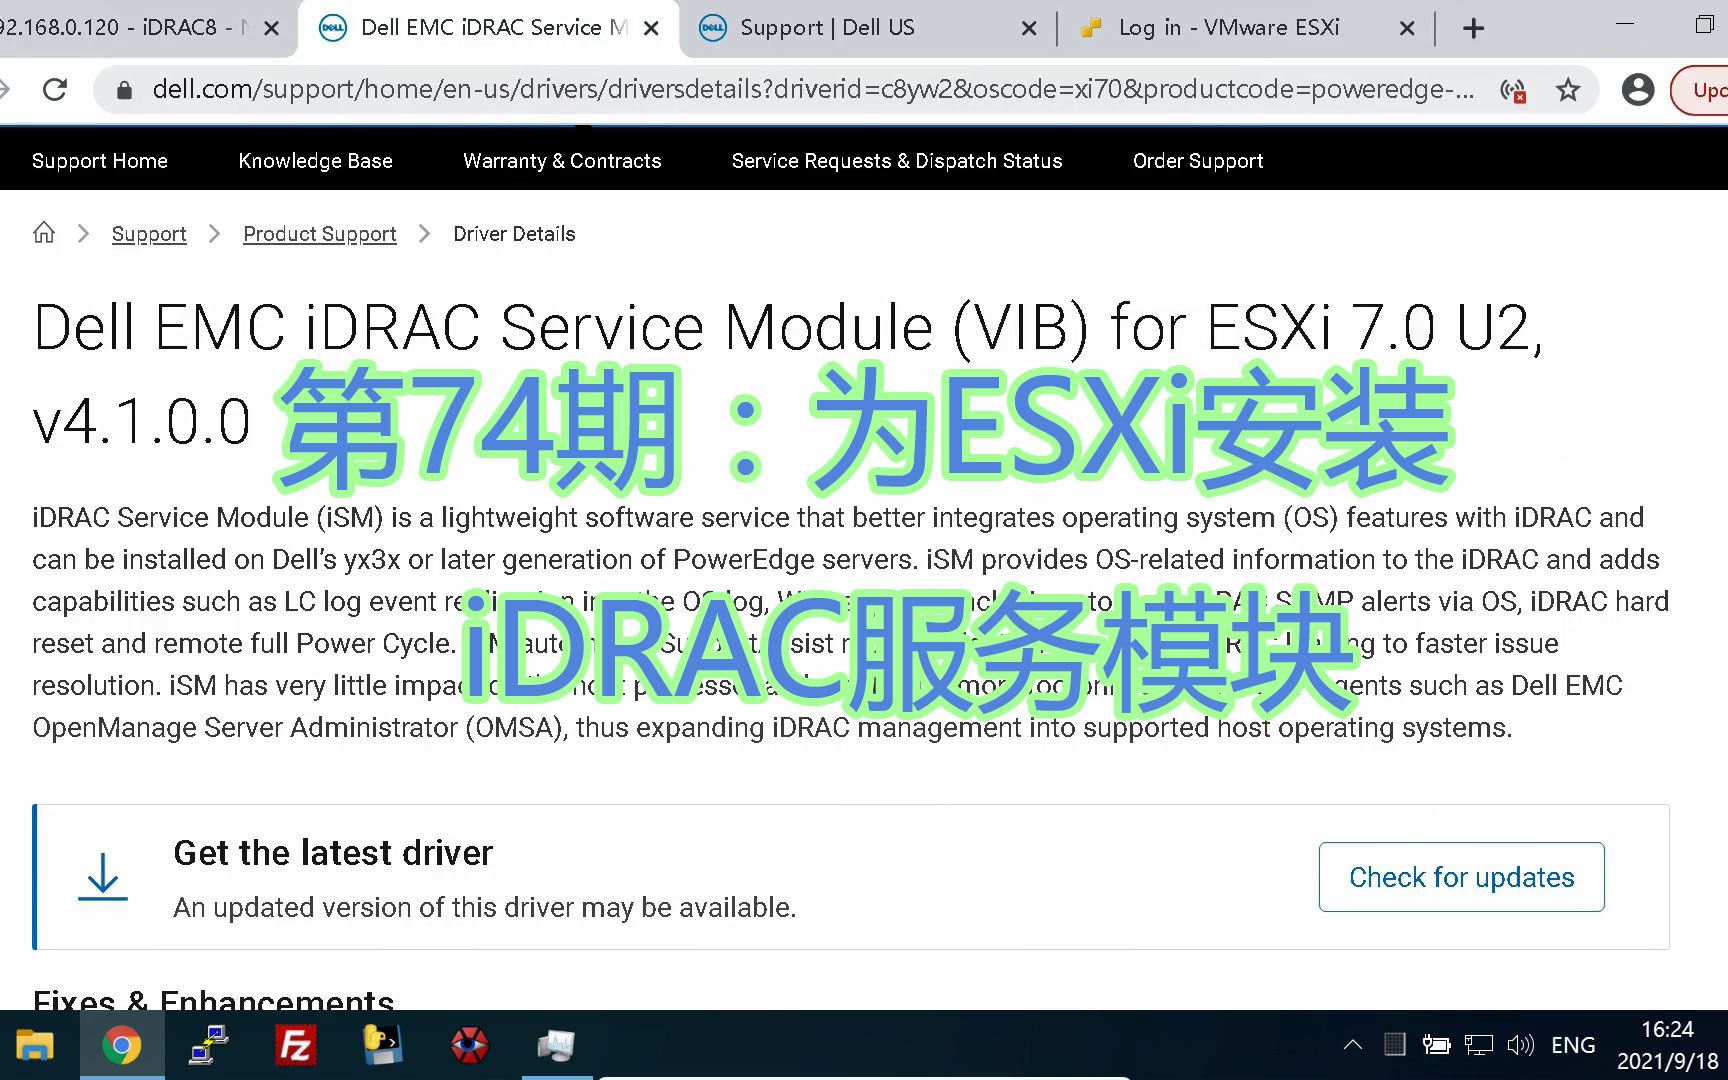This screenshot has height=1080, width=1728.
Task: Click the Driver Details breadcrumb text
Action: click(514, 234)
